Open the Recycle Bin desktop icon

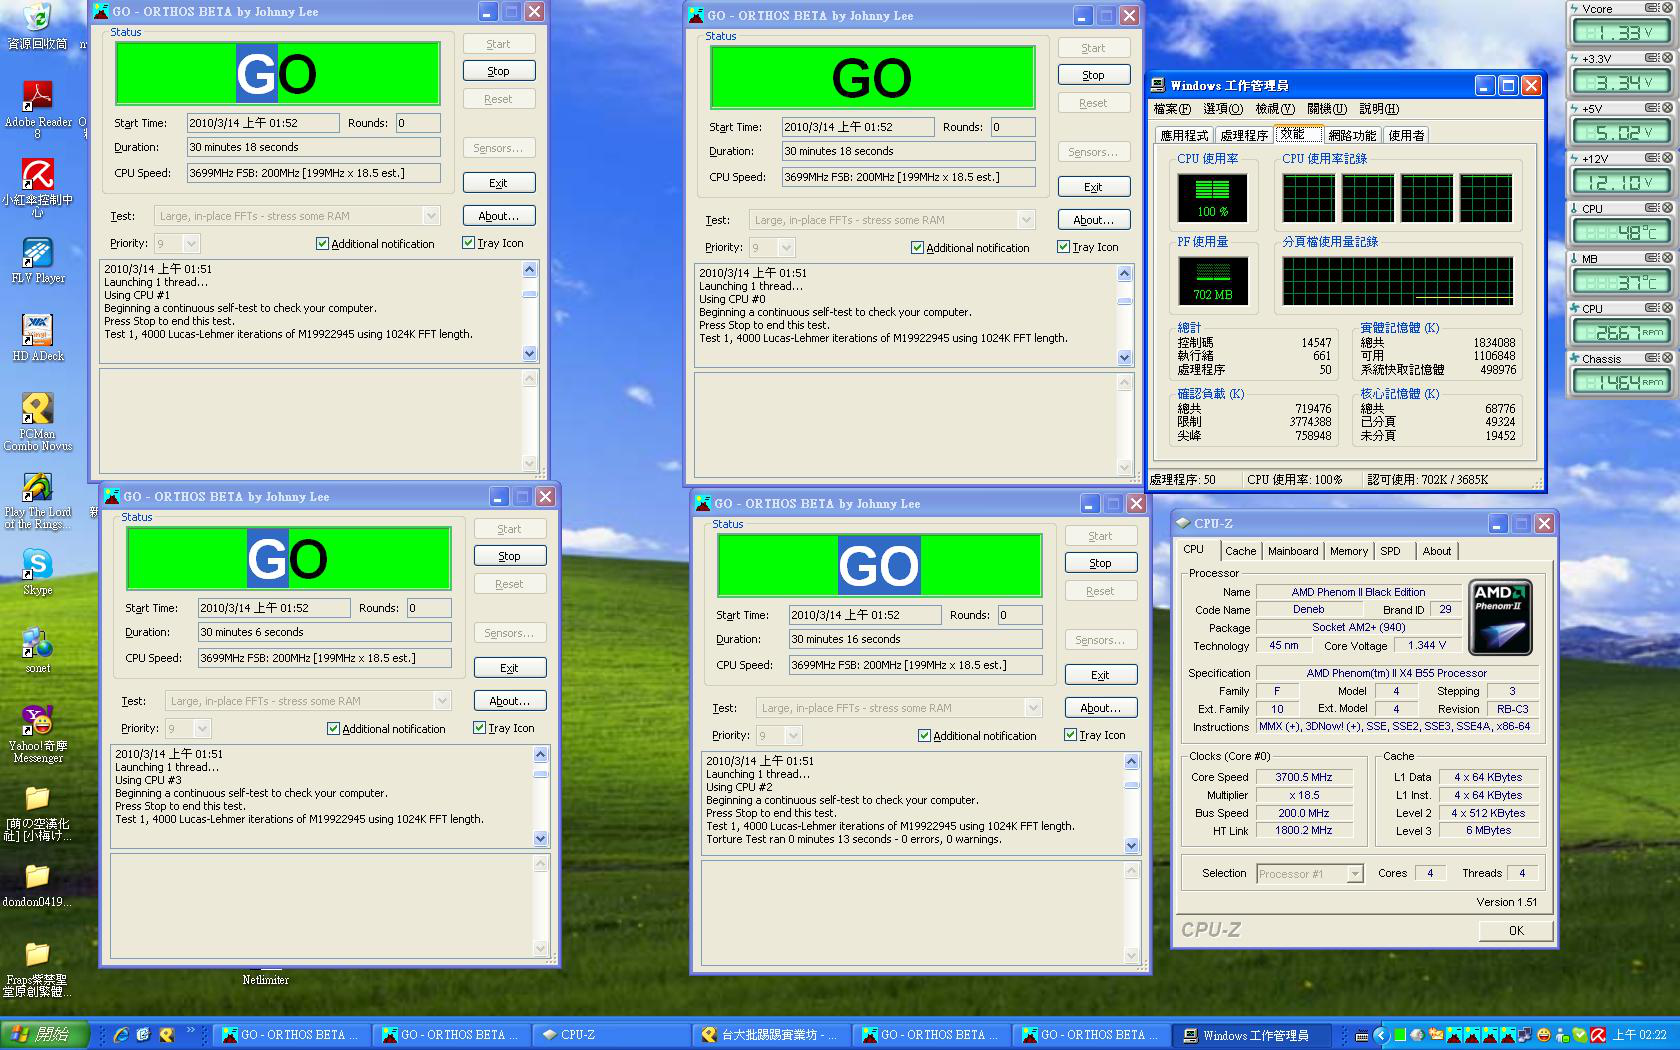[x=37, y=18]
